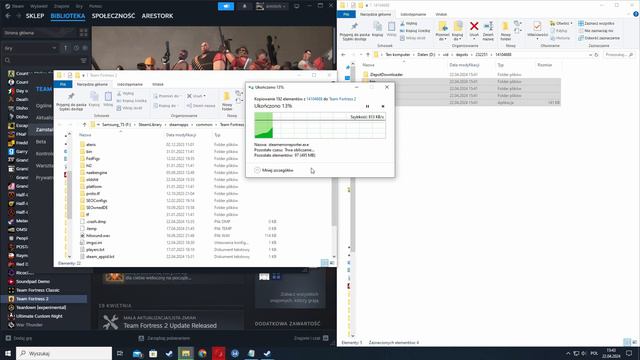Click Kopiuj ścieżkę in the right Explorer ribbon
The image size is (640, 360).
415,31
